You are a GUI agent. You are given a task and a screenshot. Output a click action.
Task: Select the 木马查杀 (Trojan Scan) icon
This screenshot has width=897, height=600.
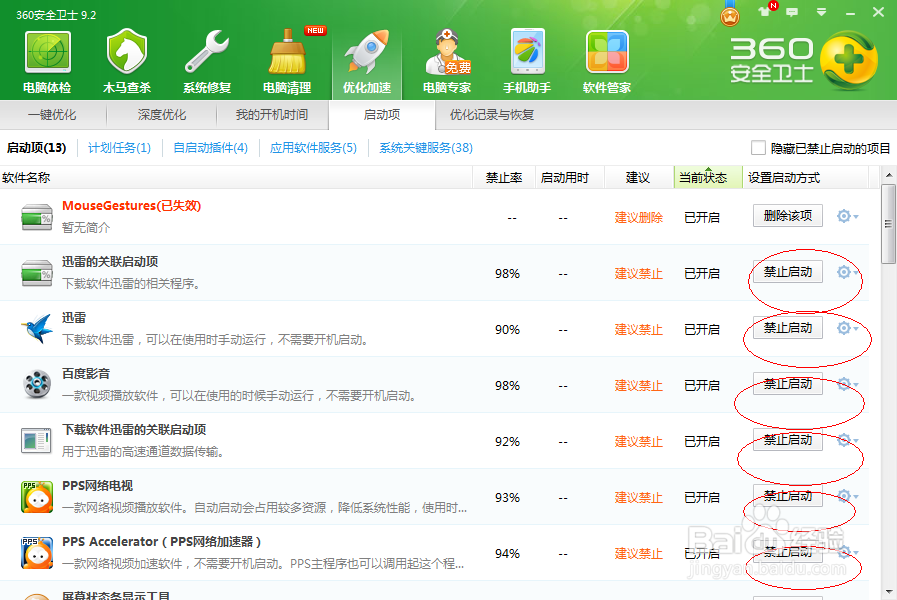126,57
